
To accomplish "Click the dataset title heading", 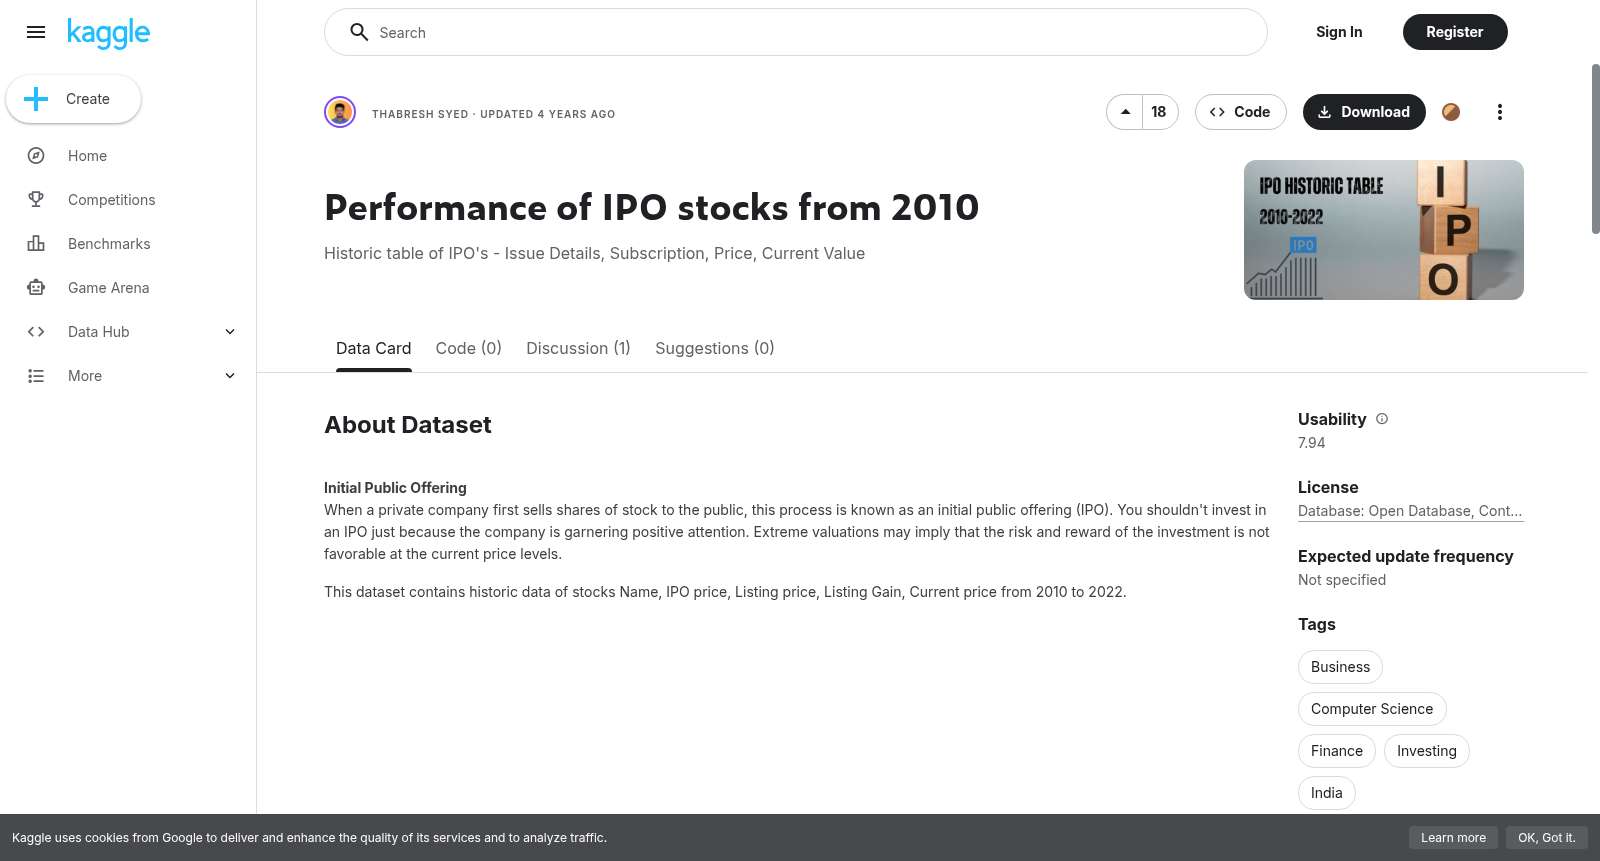I will [x=652, y=208].
